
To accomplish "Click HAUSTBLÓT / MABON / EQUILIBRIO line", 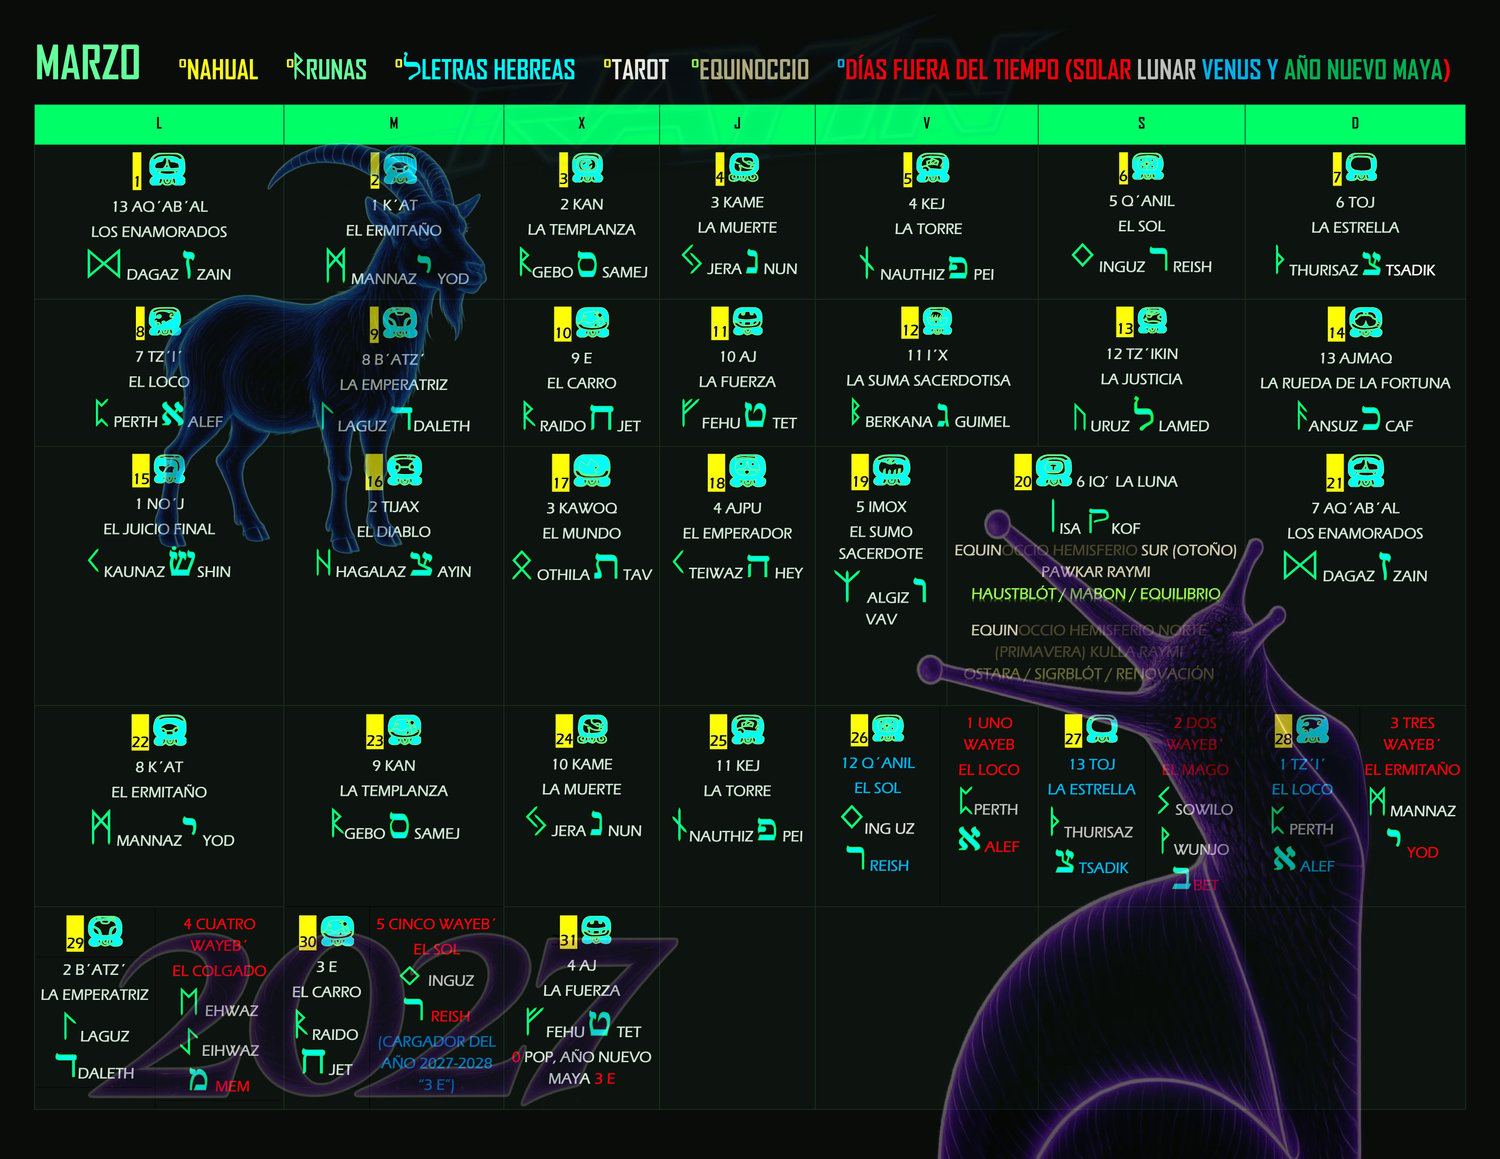I will (1096, 594).
